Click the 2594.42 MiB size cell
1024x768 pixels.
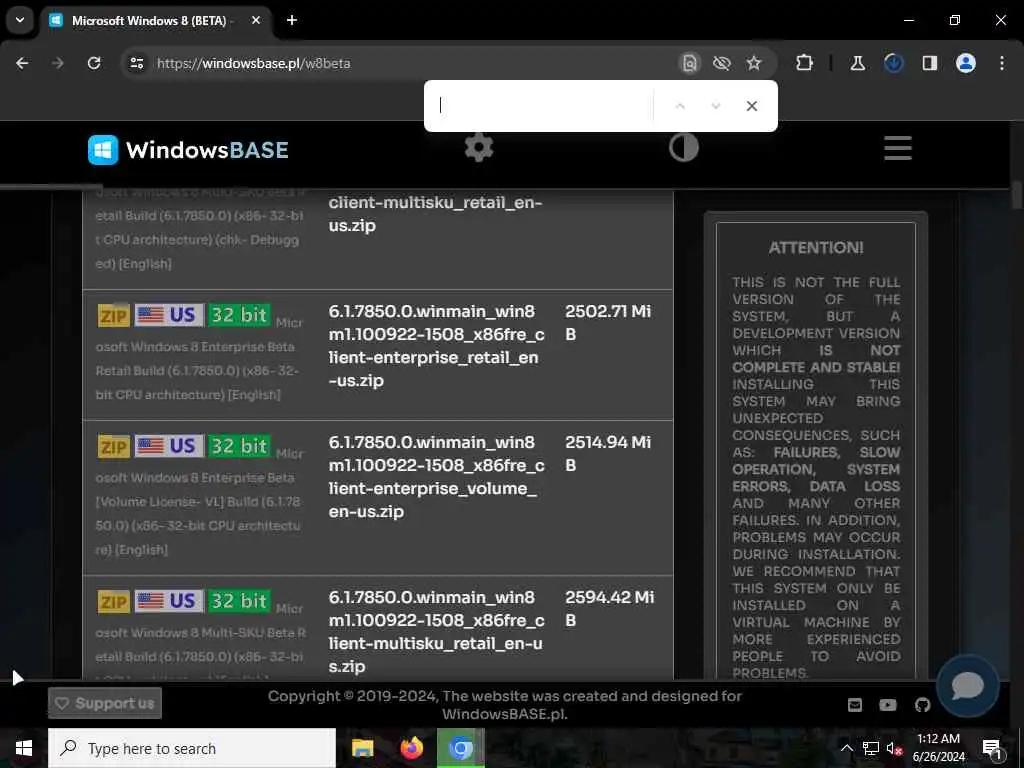(609, 609)
